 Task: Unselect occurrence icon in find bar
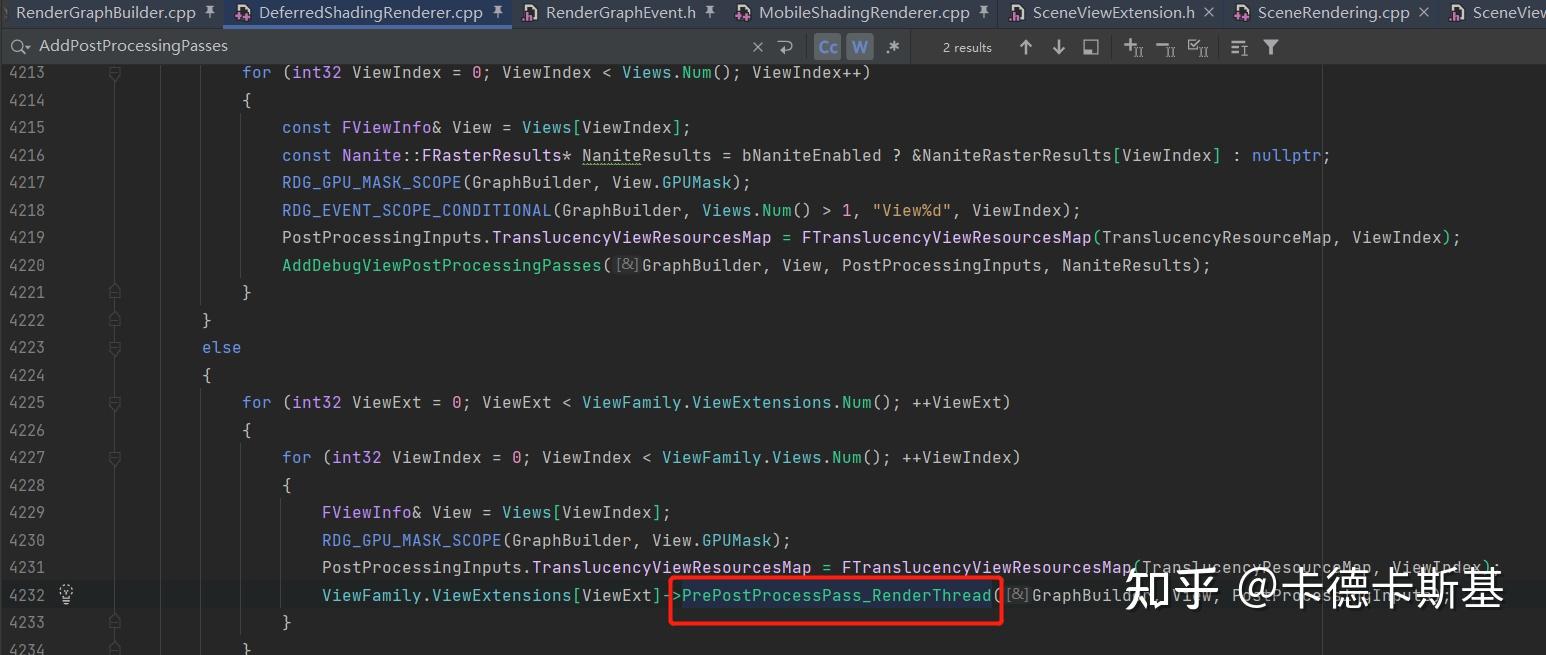1165,47
